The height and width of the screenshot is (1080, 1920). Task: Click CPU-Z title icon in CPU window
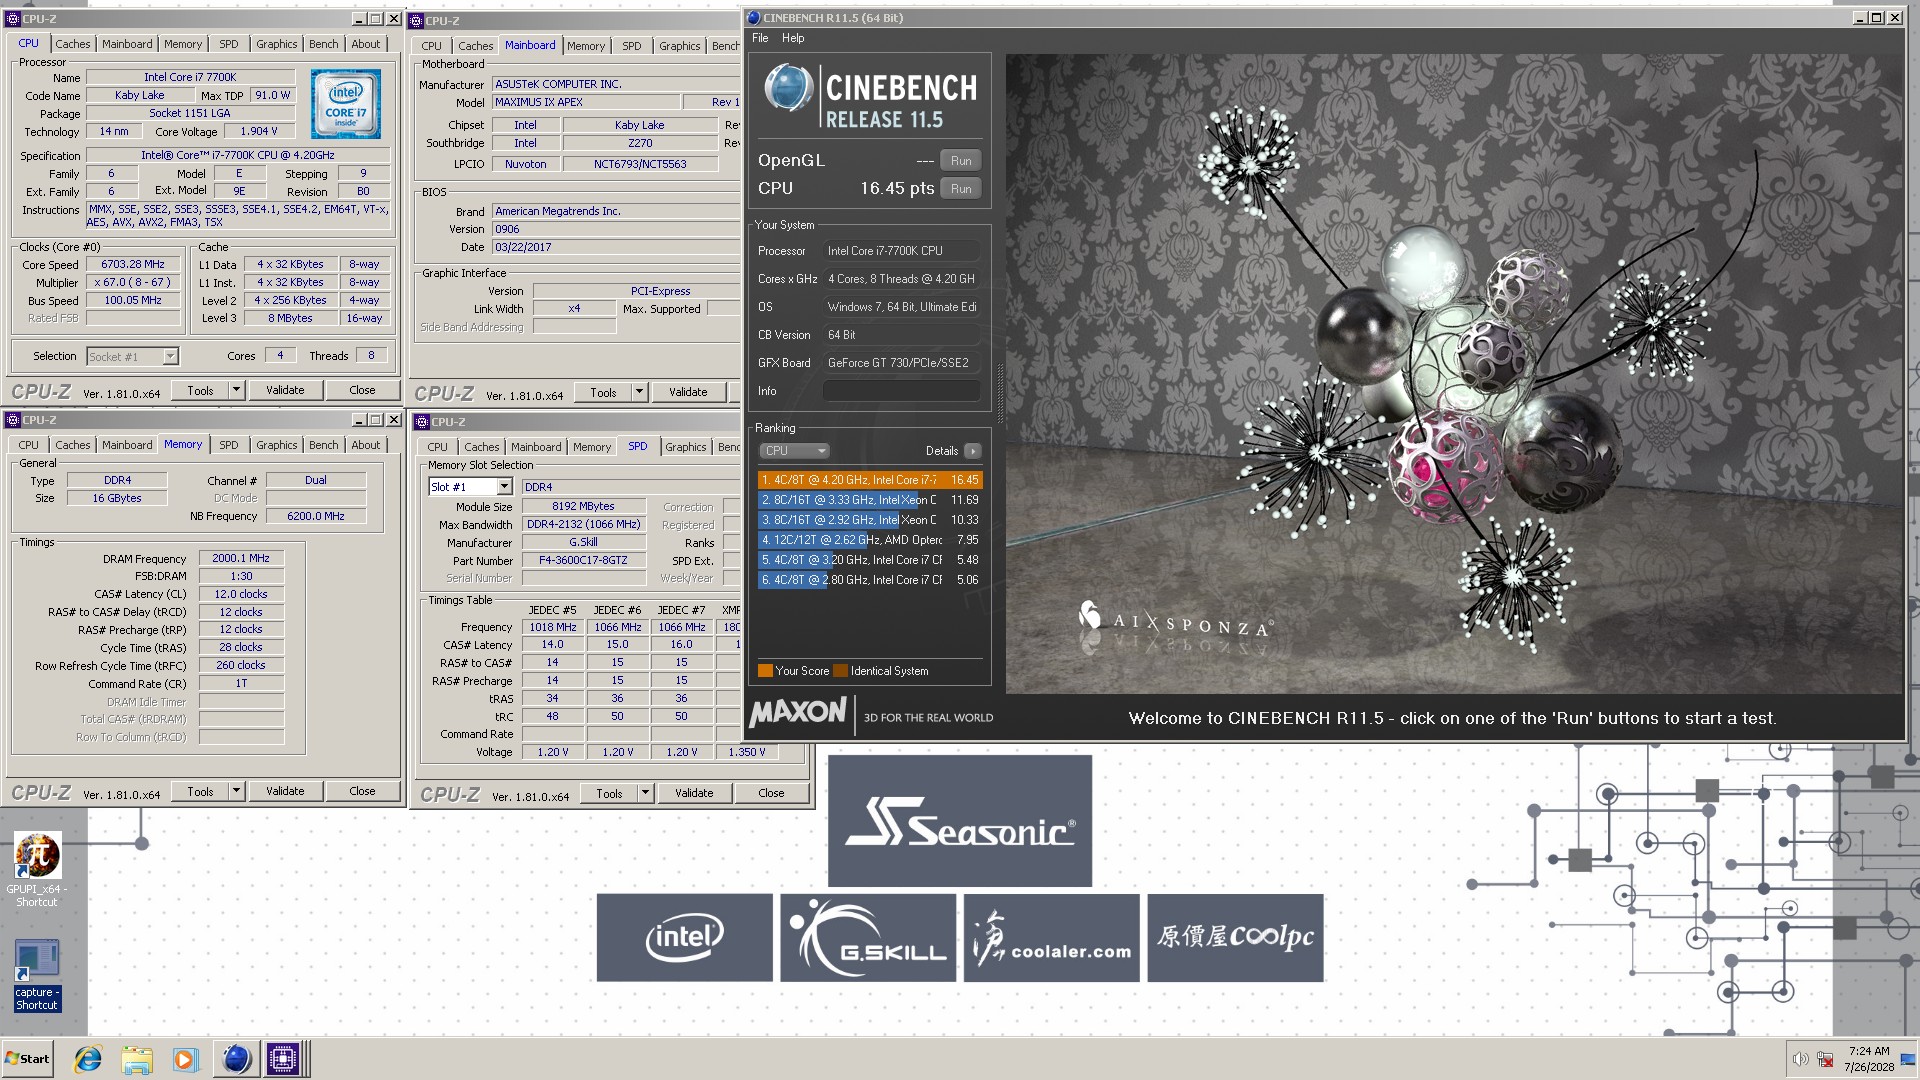coord(13,18)
